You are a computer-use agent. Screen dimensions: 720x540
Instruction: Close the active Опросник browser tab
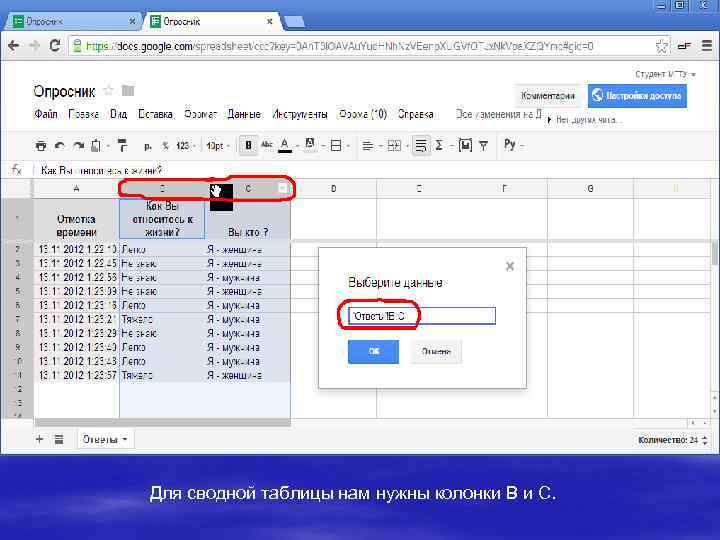point(270,22)
